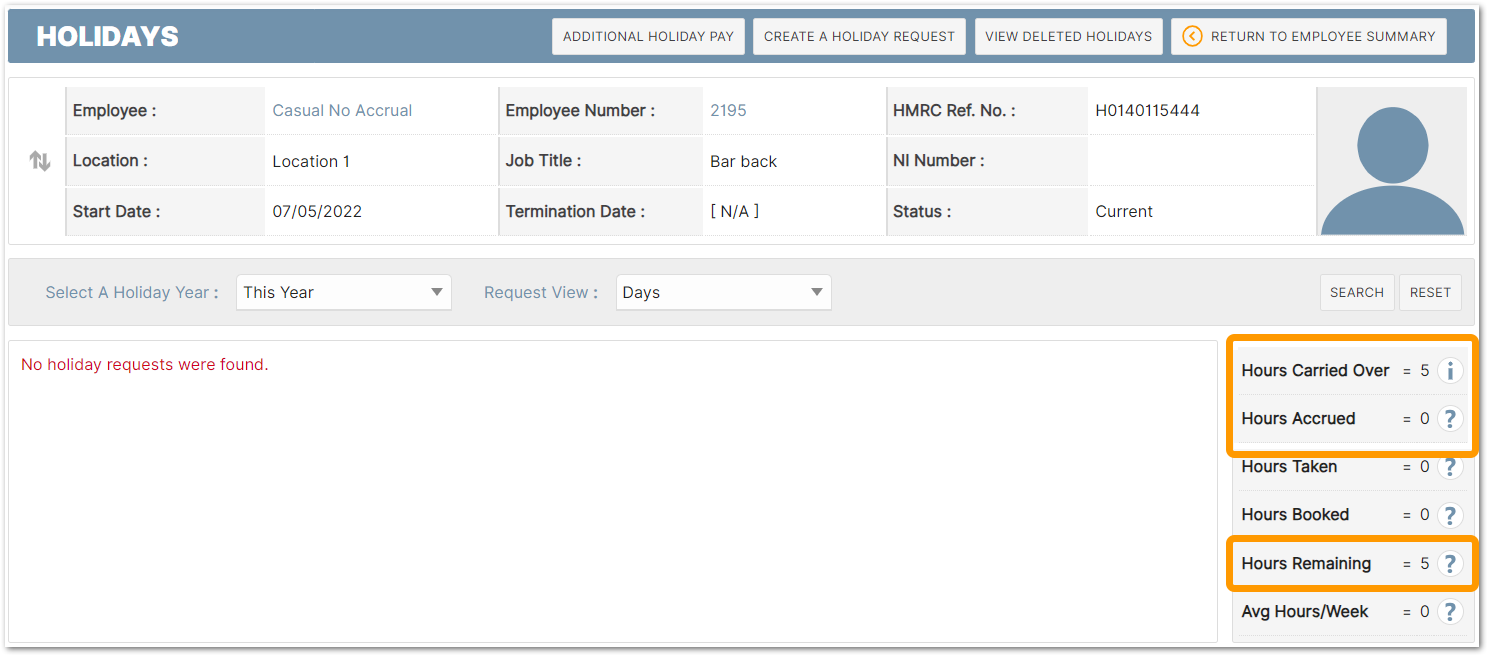Click the up-down swap arrows icon
1488x656 pixels.
click(x=40, y=161)
